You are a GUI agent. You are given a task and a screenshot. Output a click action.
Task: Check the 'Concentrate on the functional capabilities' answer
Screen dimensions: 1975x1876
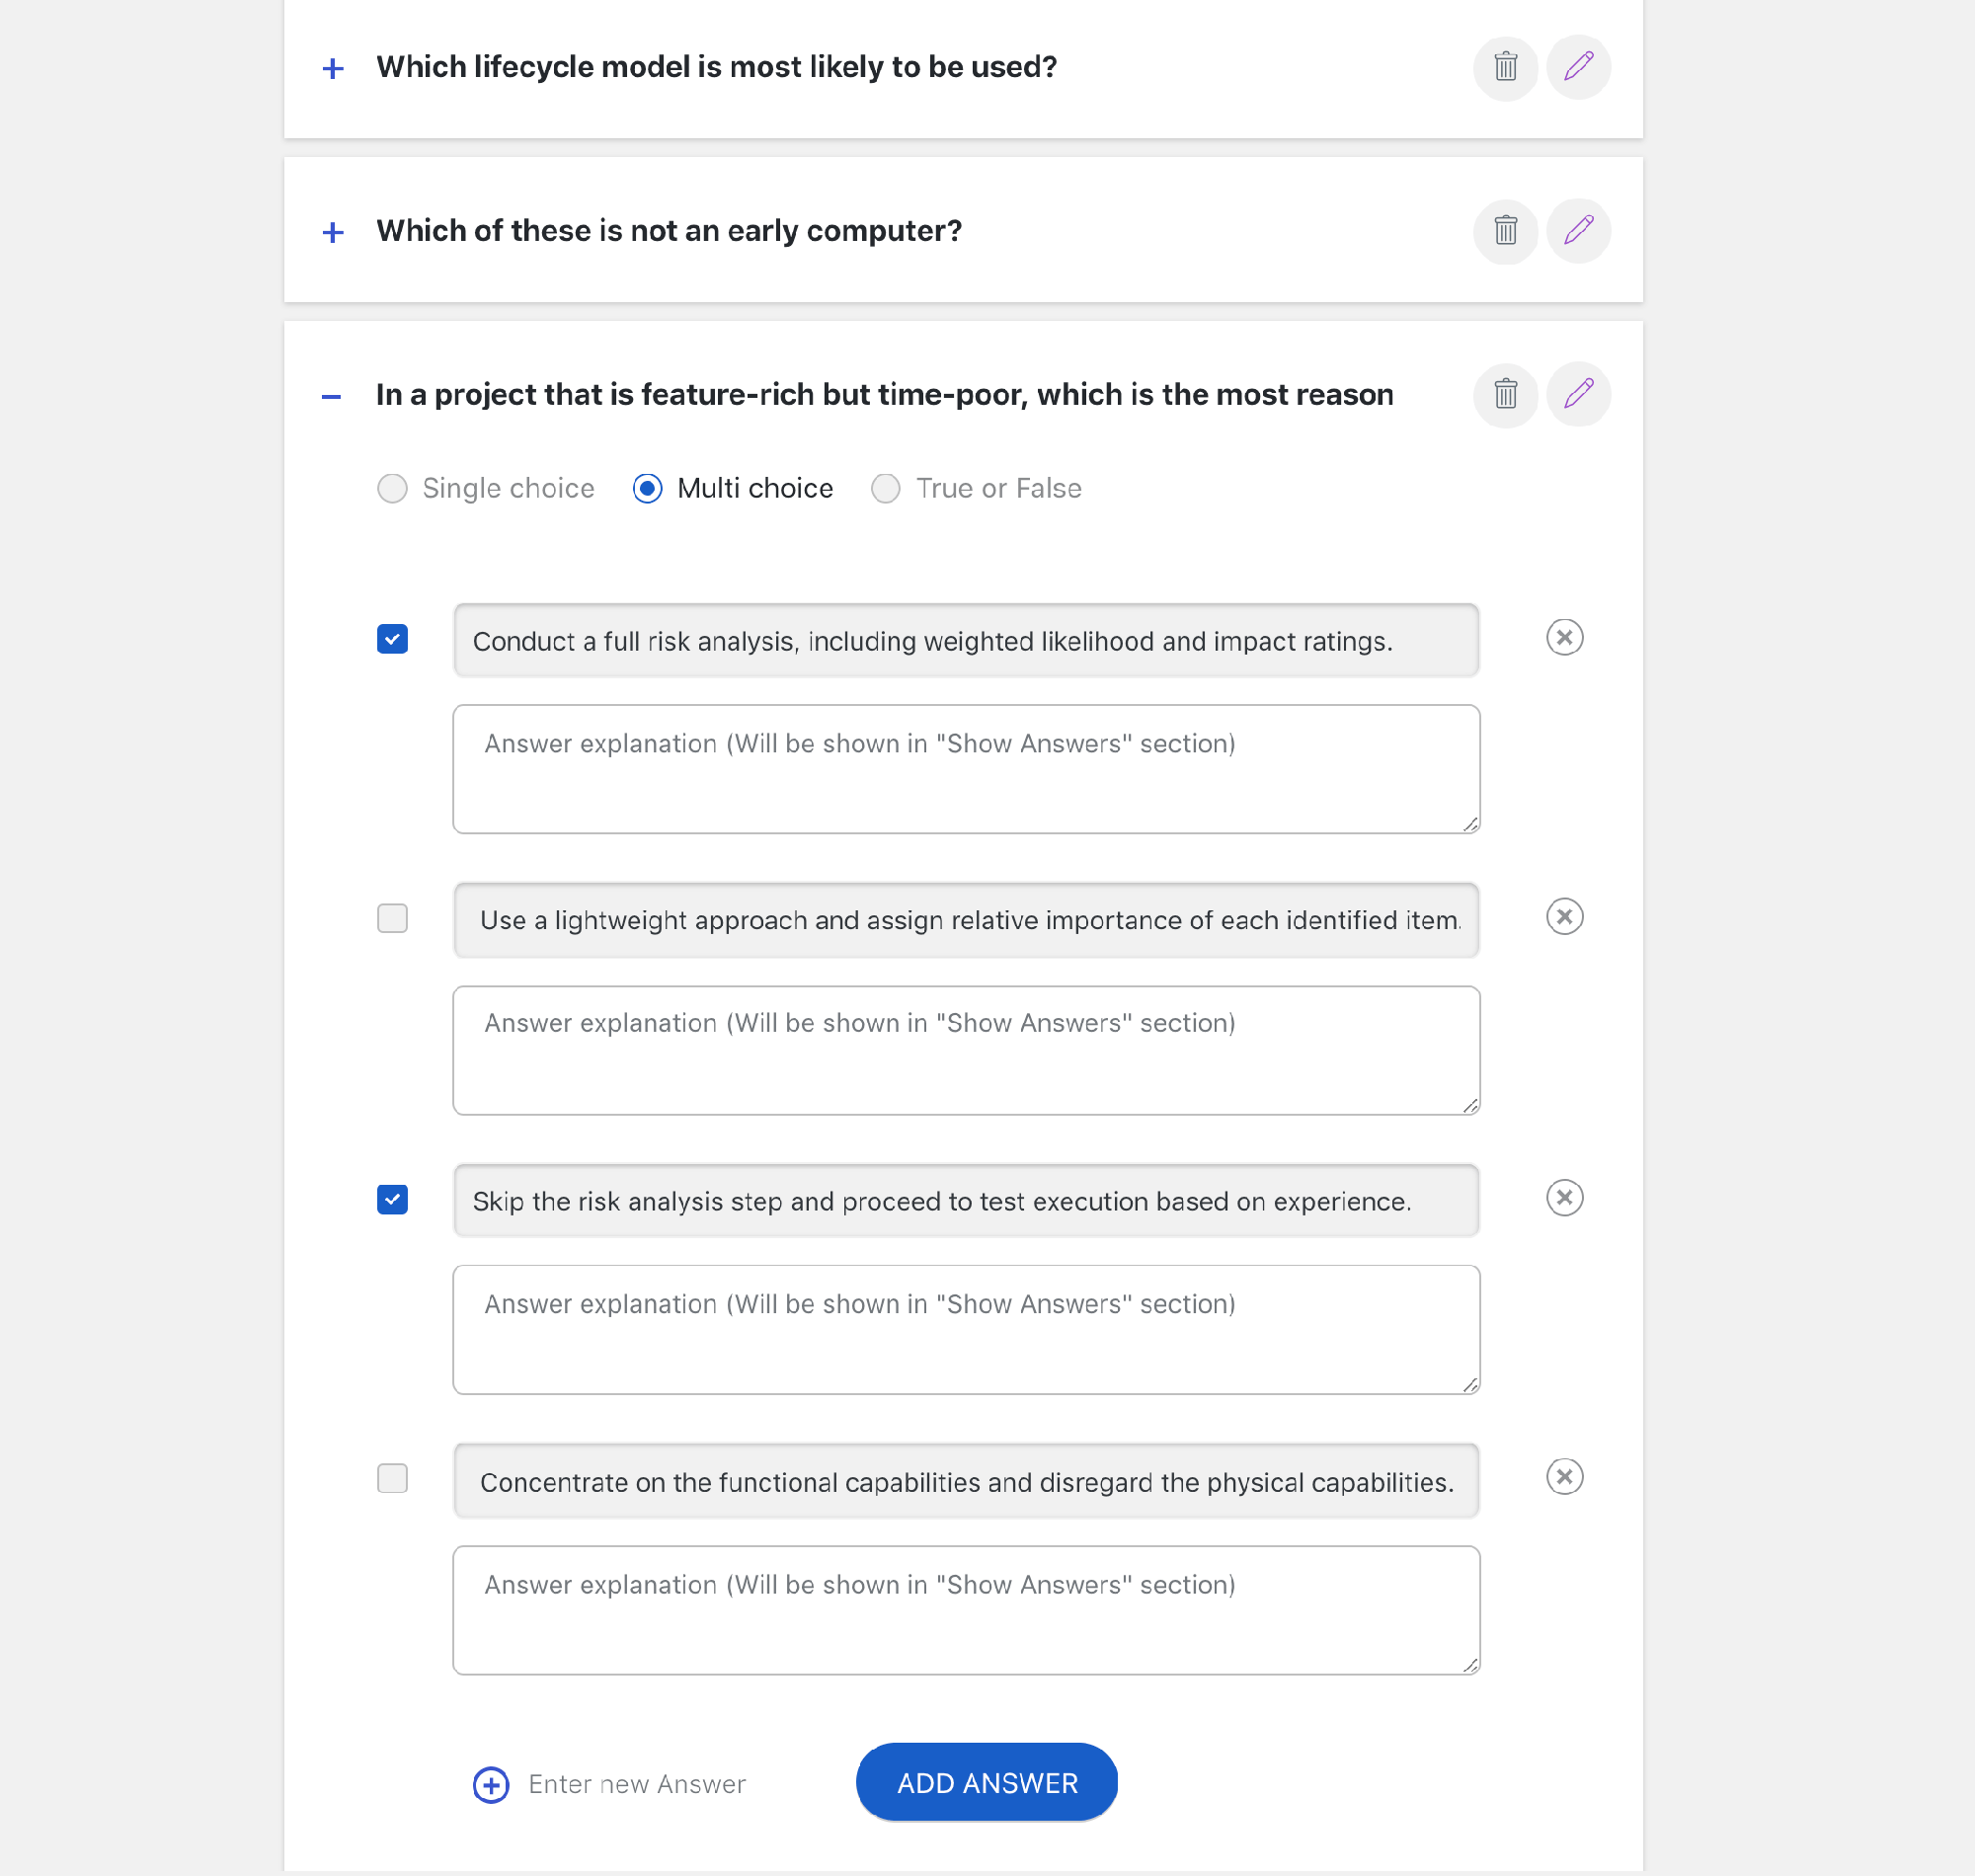click(x=392, y=1478)
